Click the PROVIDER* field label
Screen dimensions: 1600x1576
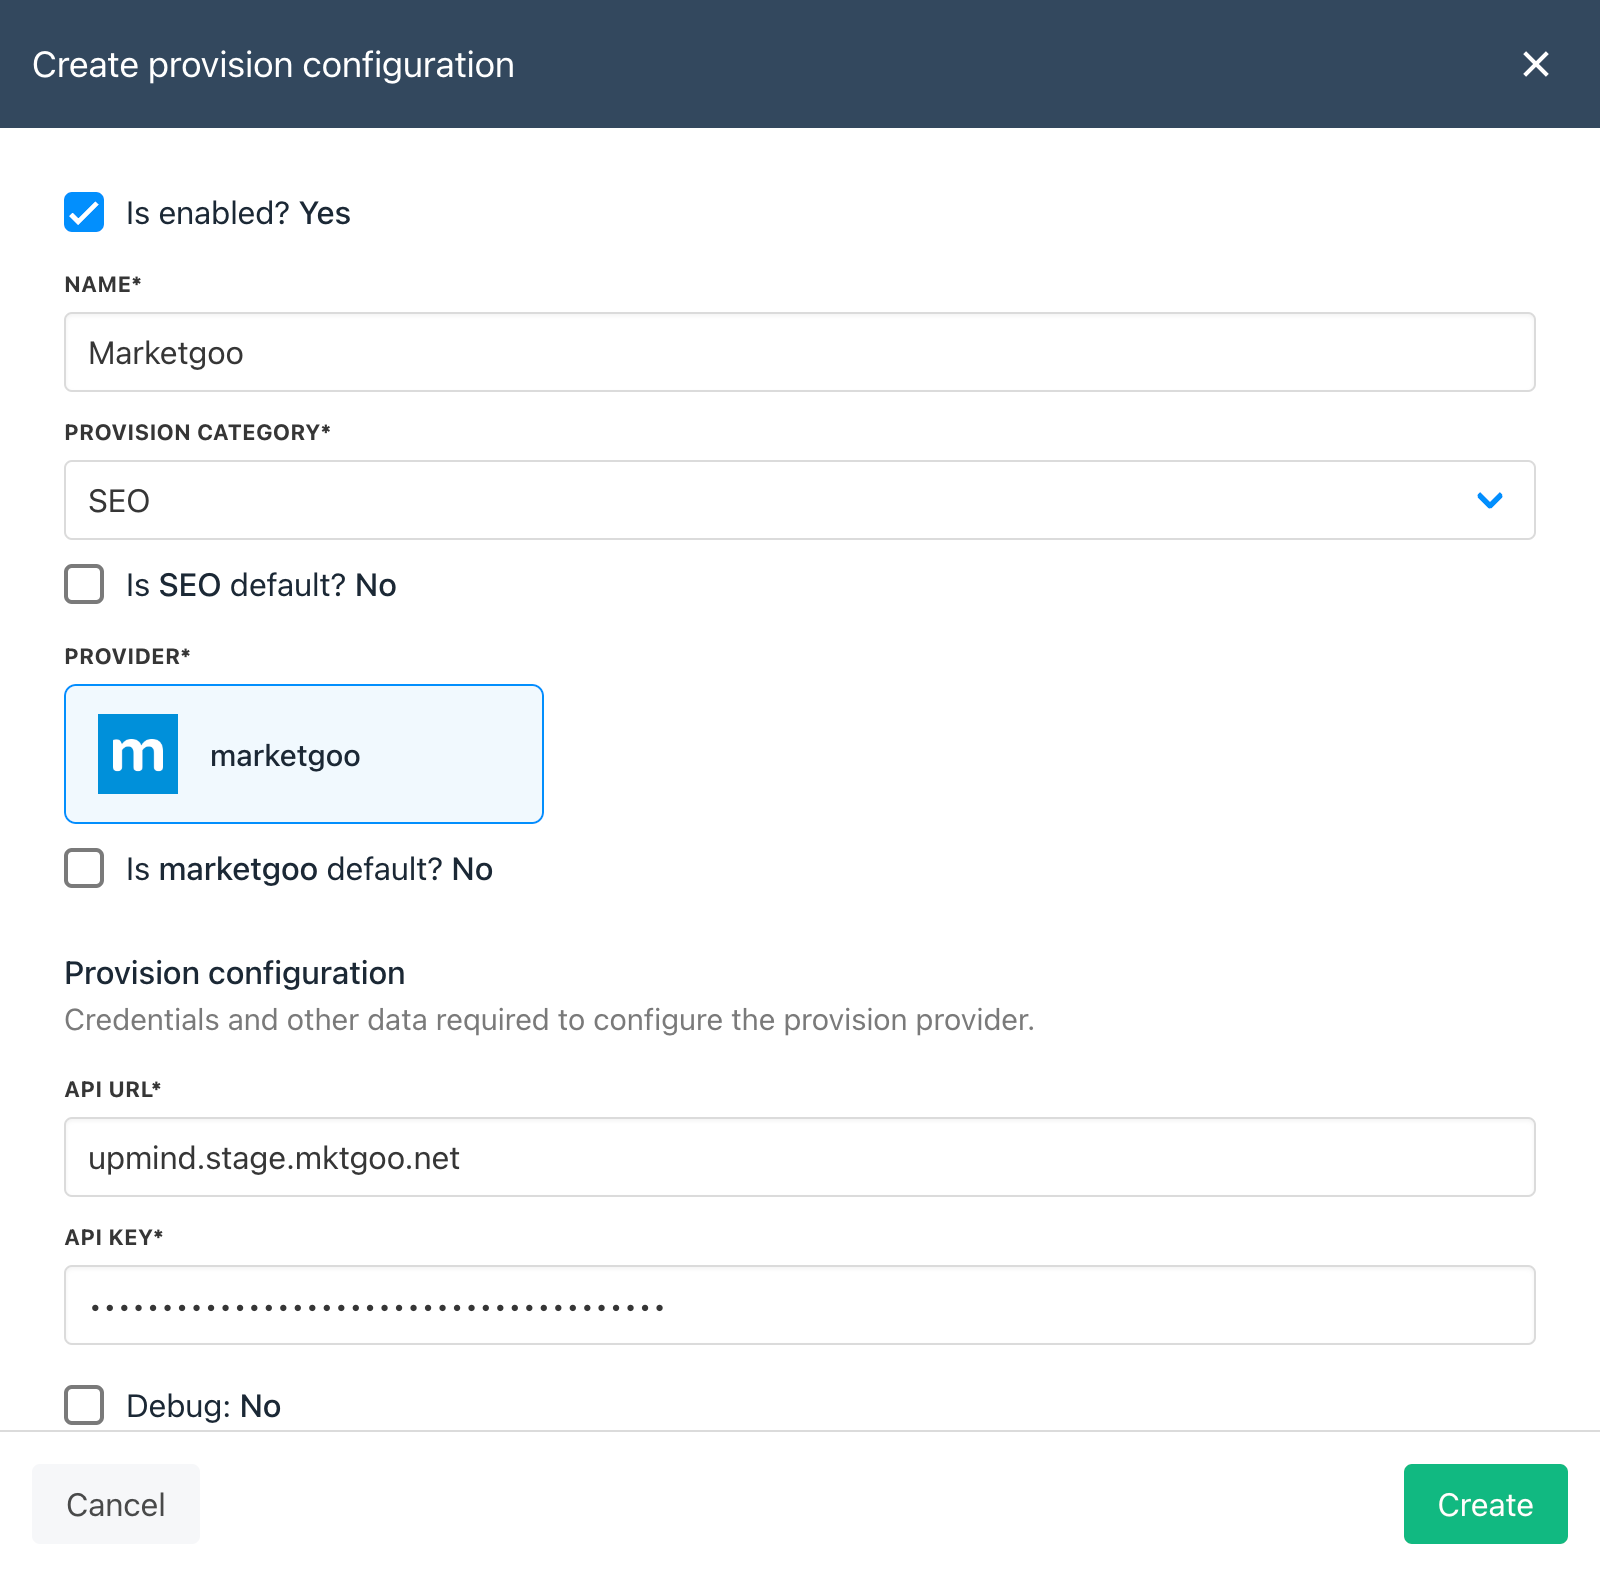(x=128, y=656)
